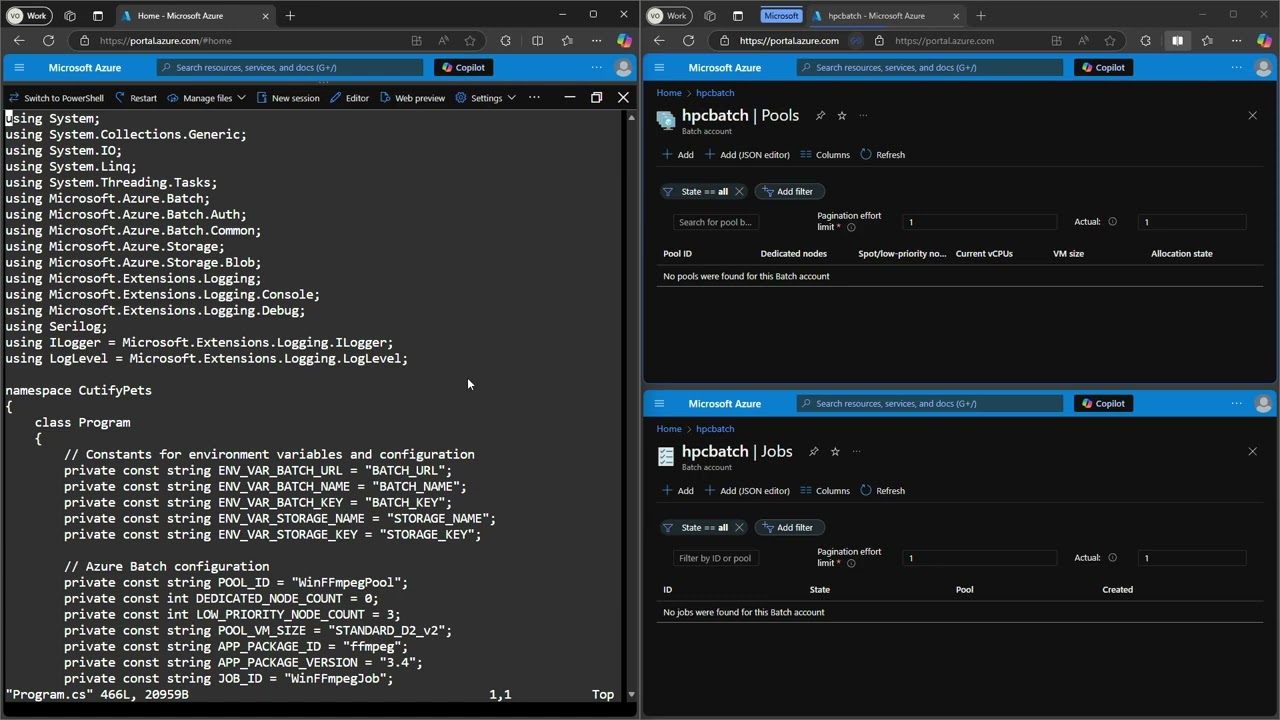This screenshot has height=720, width=1280.
Task: Show info about Pools Actual value
Action: pos(1112,222)
